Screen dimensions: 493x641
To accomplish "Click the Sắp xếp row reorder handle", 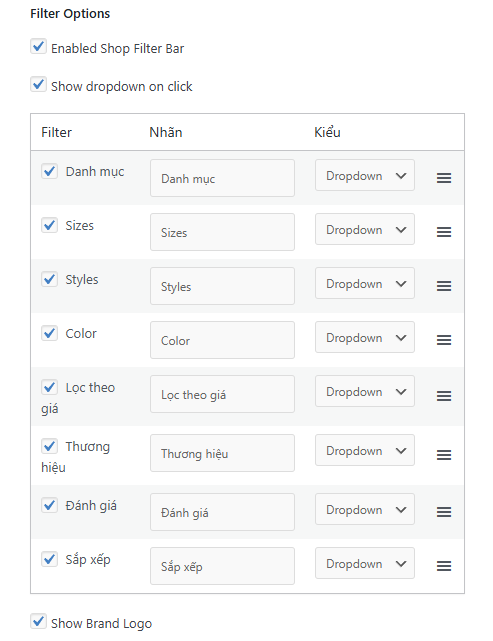I will click(x=444, y=566).
